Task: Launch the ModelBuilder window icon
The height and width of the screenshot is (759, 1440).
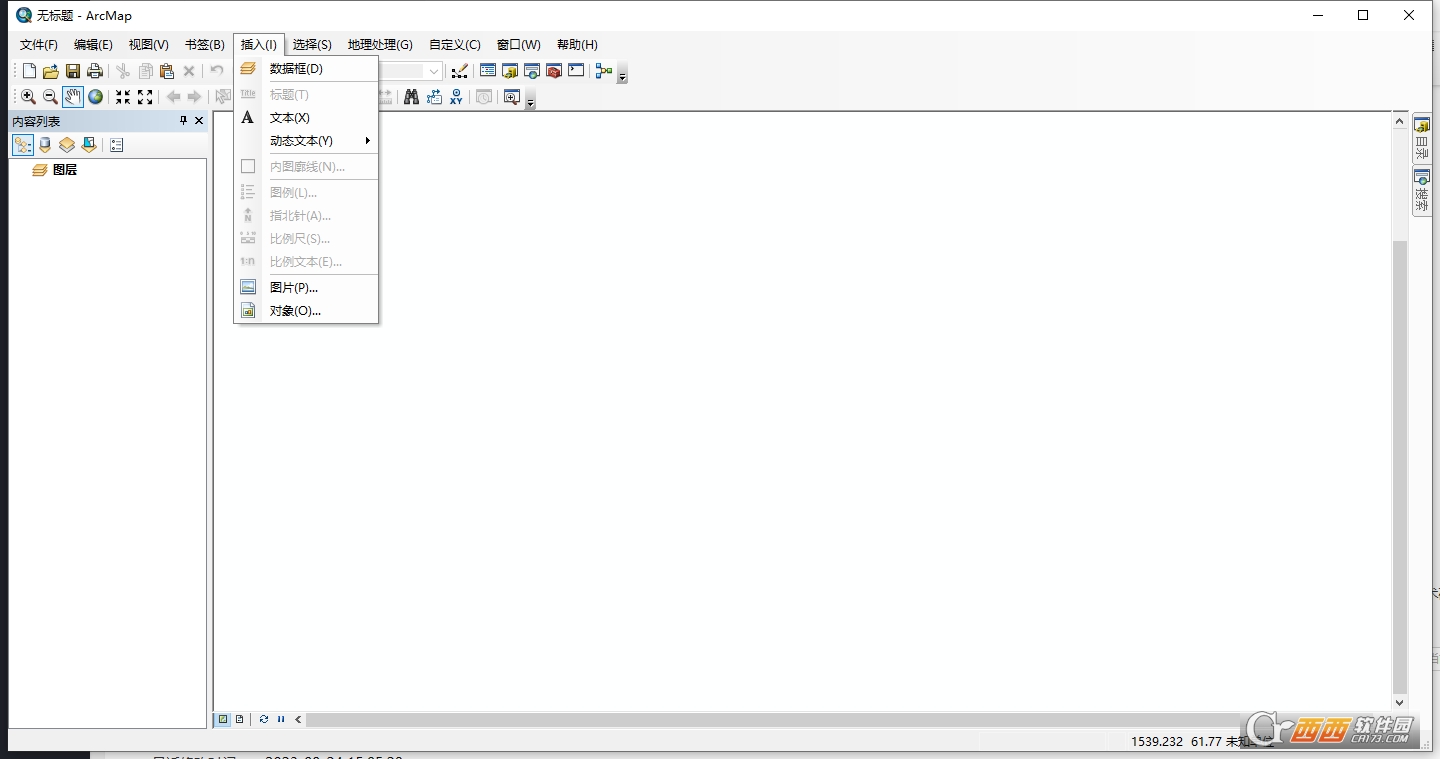Action: click(603, 71)
